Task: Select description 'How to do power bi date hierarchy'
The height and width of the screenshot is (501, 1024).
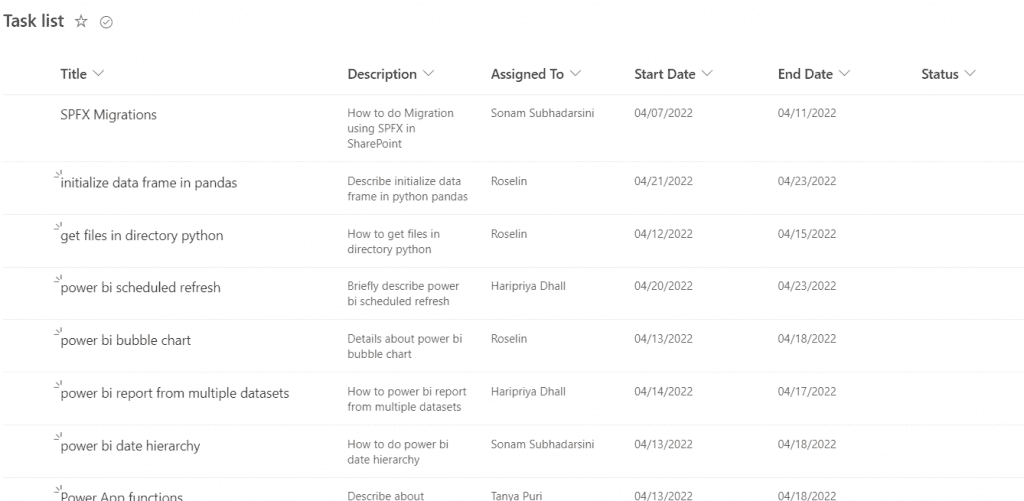Action: coord(398,452)
